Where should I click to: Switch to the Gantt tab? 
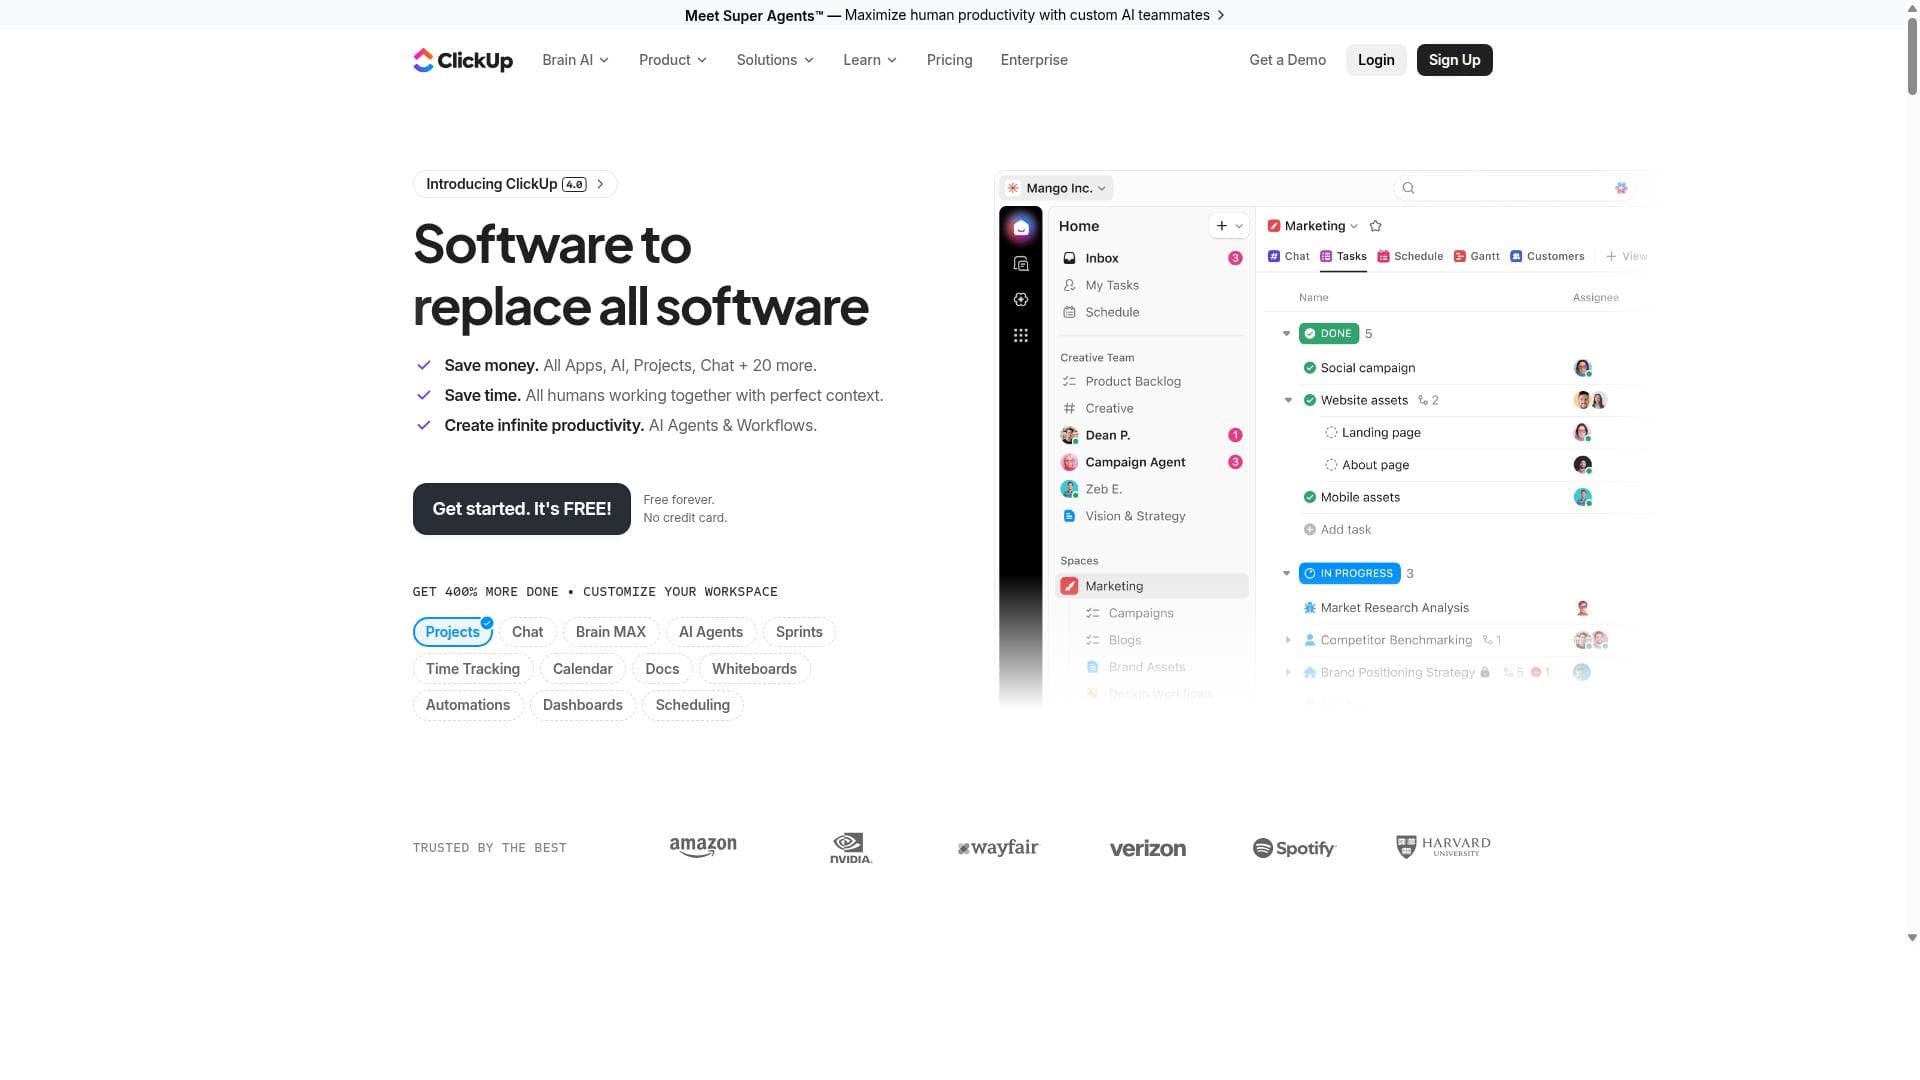point(1477,257)
